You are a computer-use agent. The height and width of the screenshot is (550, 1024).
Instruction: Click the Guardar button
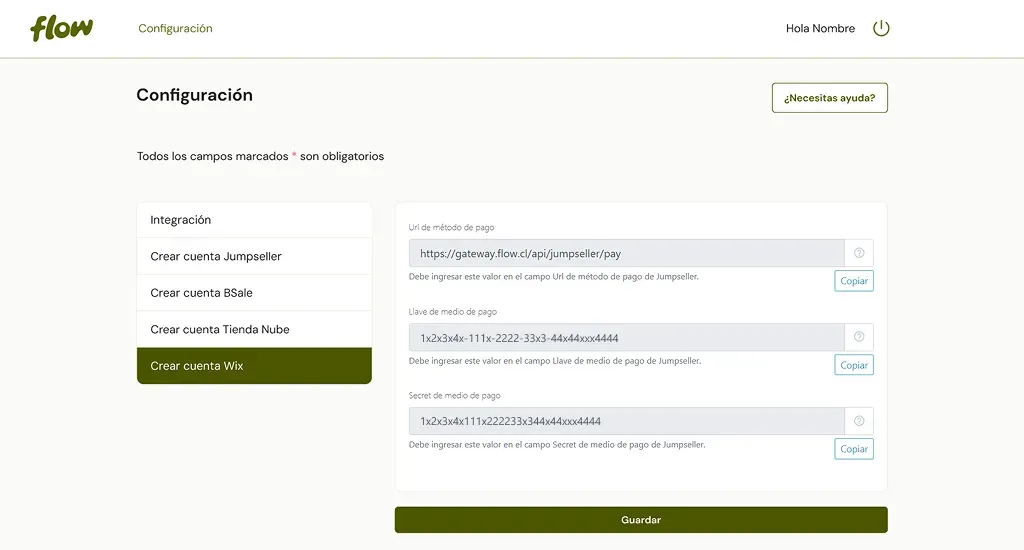(641, 520)
